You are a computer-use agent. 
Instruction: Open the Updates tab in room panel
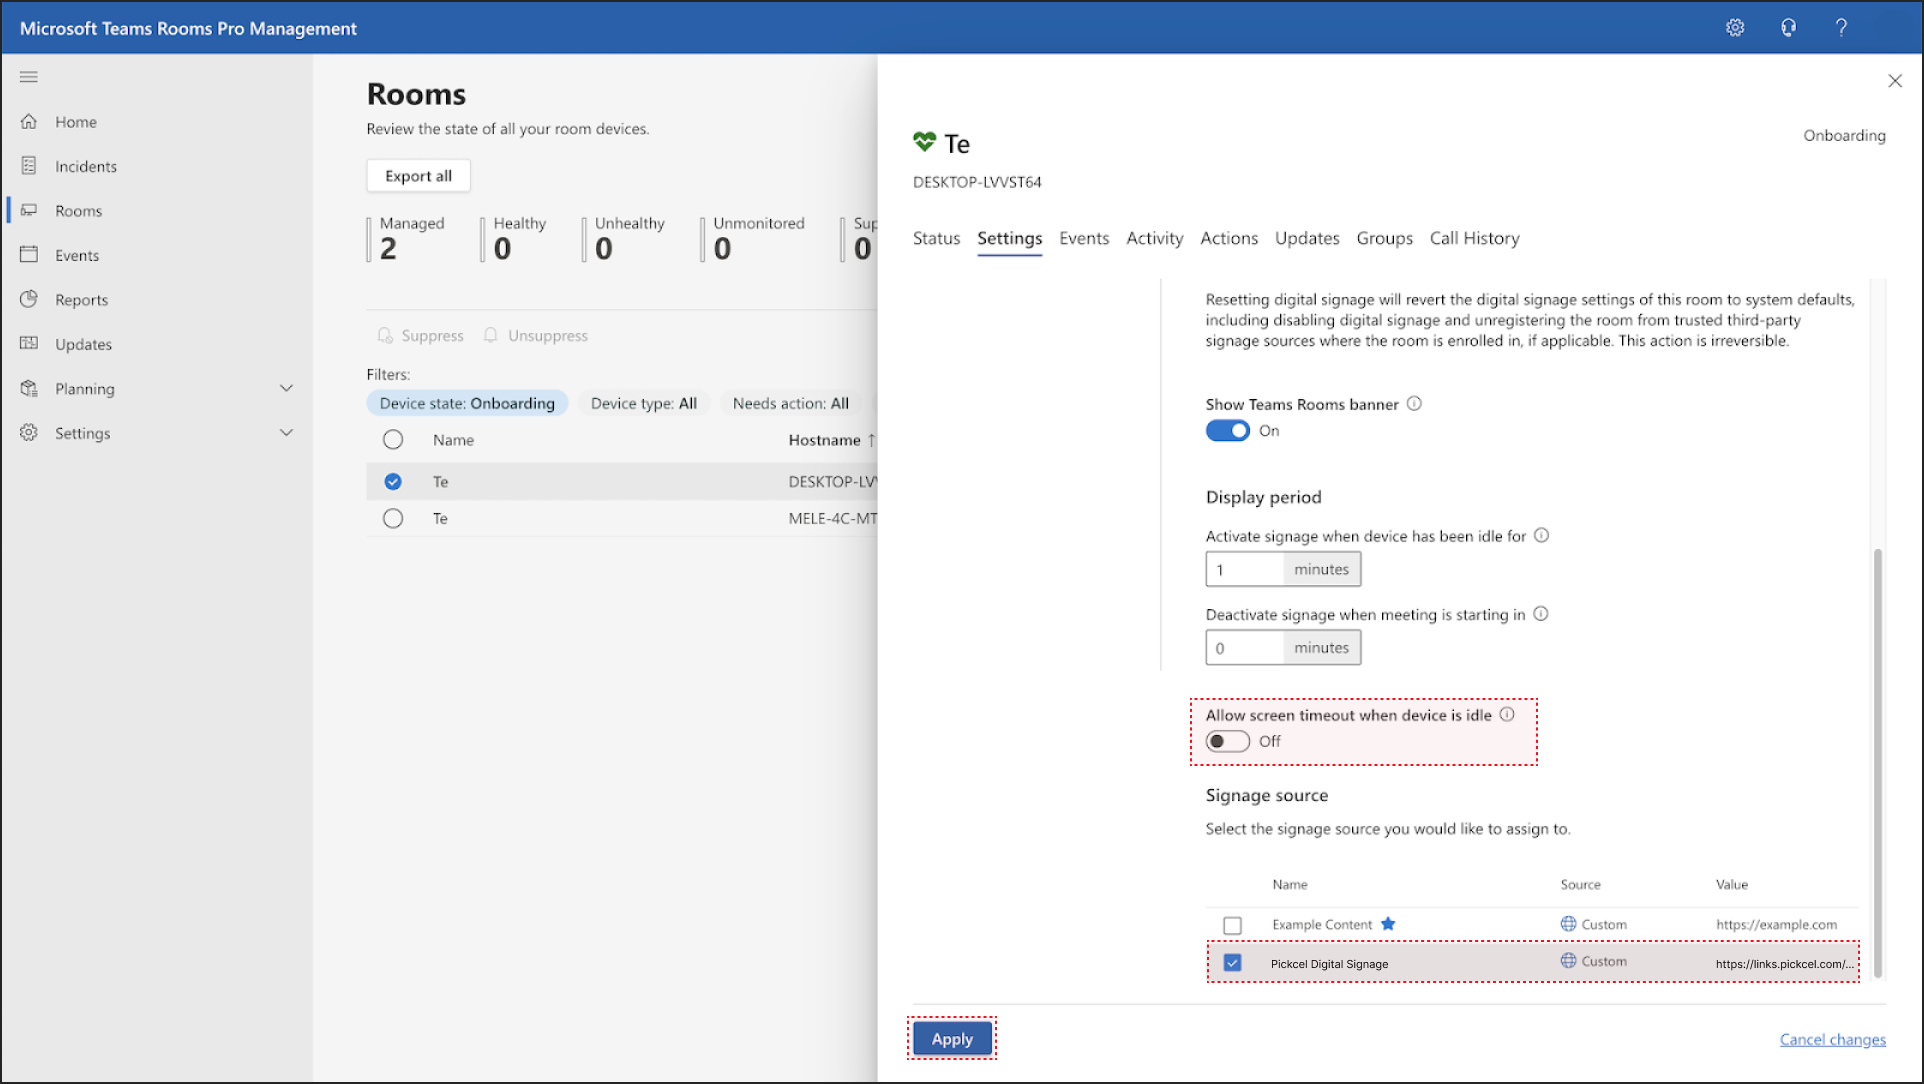(1306, 238)
